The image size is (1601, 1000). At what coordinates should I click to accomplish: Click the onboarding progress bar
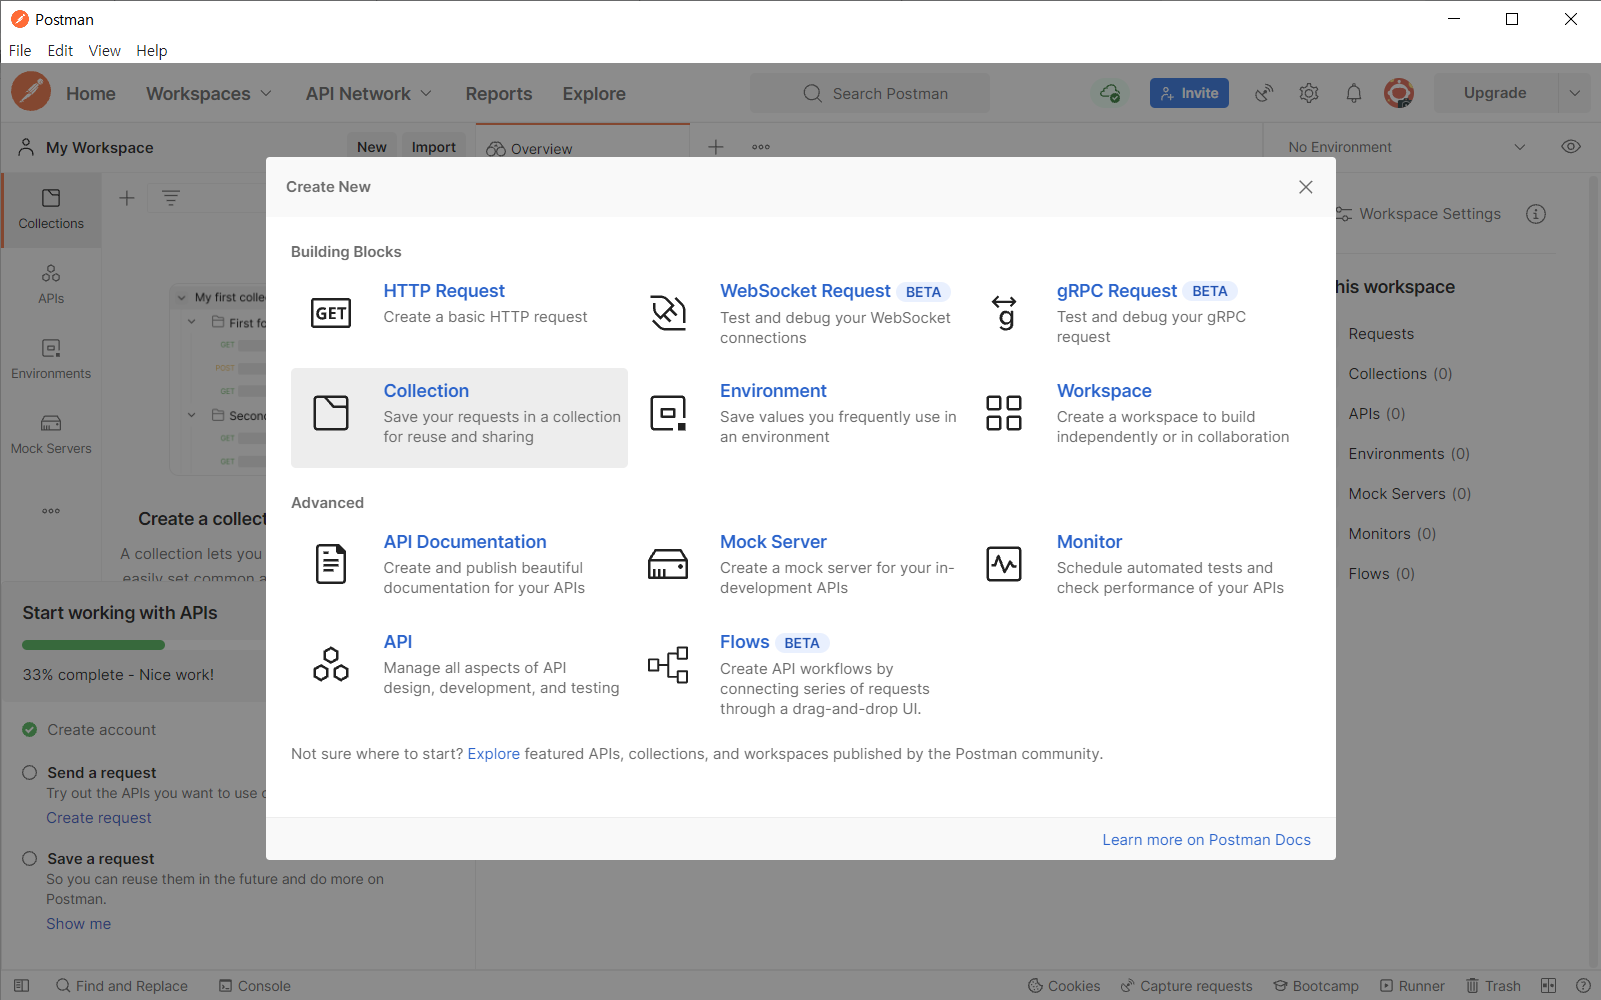pyautogui.click(x=144, y=644)
